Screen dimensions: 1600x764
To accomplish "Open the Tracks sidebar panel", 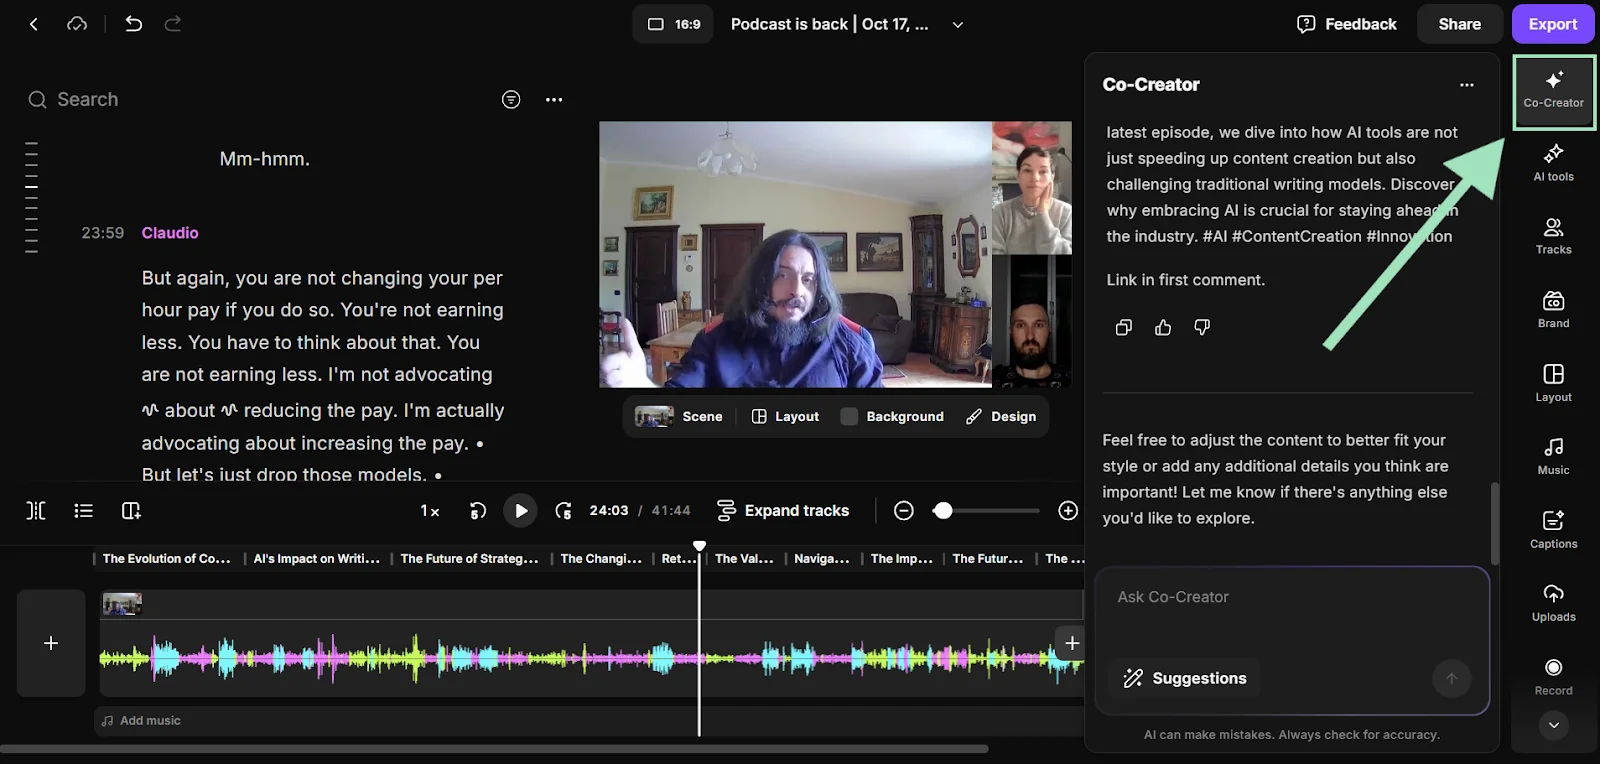I will (x=1553, y=236).
